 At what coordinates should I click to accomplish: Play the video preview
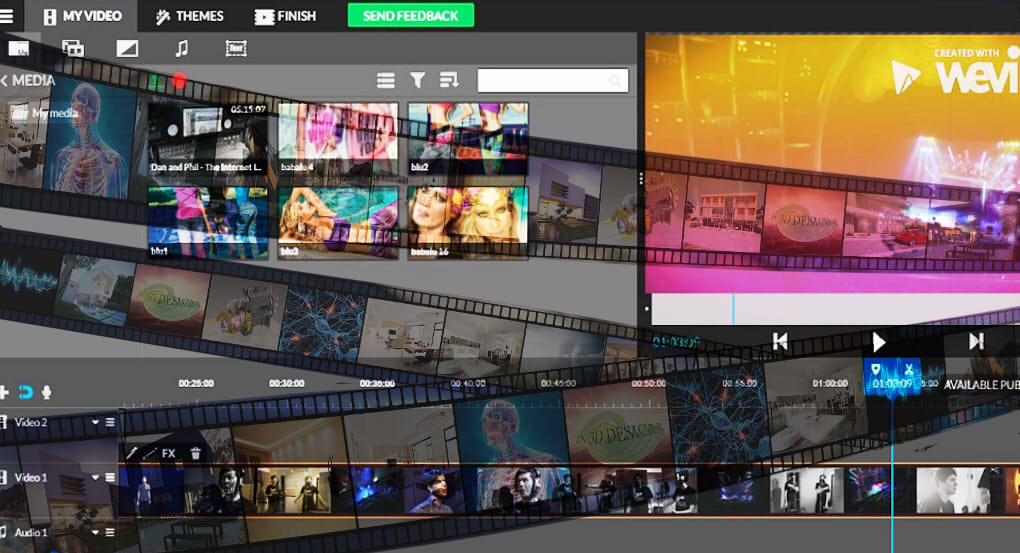878,342
